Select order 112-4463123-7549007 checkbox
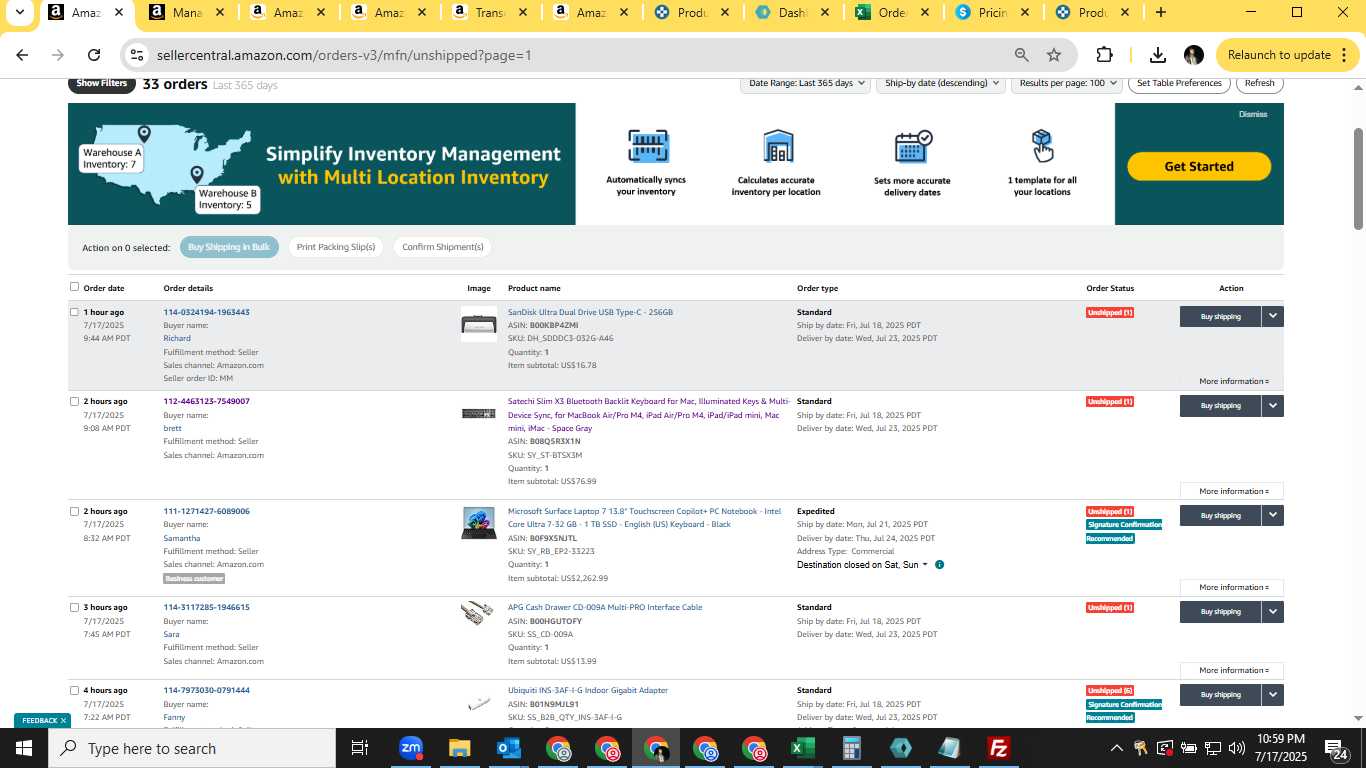 pyautogui.click(x=74, y=401)
